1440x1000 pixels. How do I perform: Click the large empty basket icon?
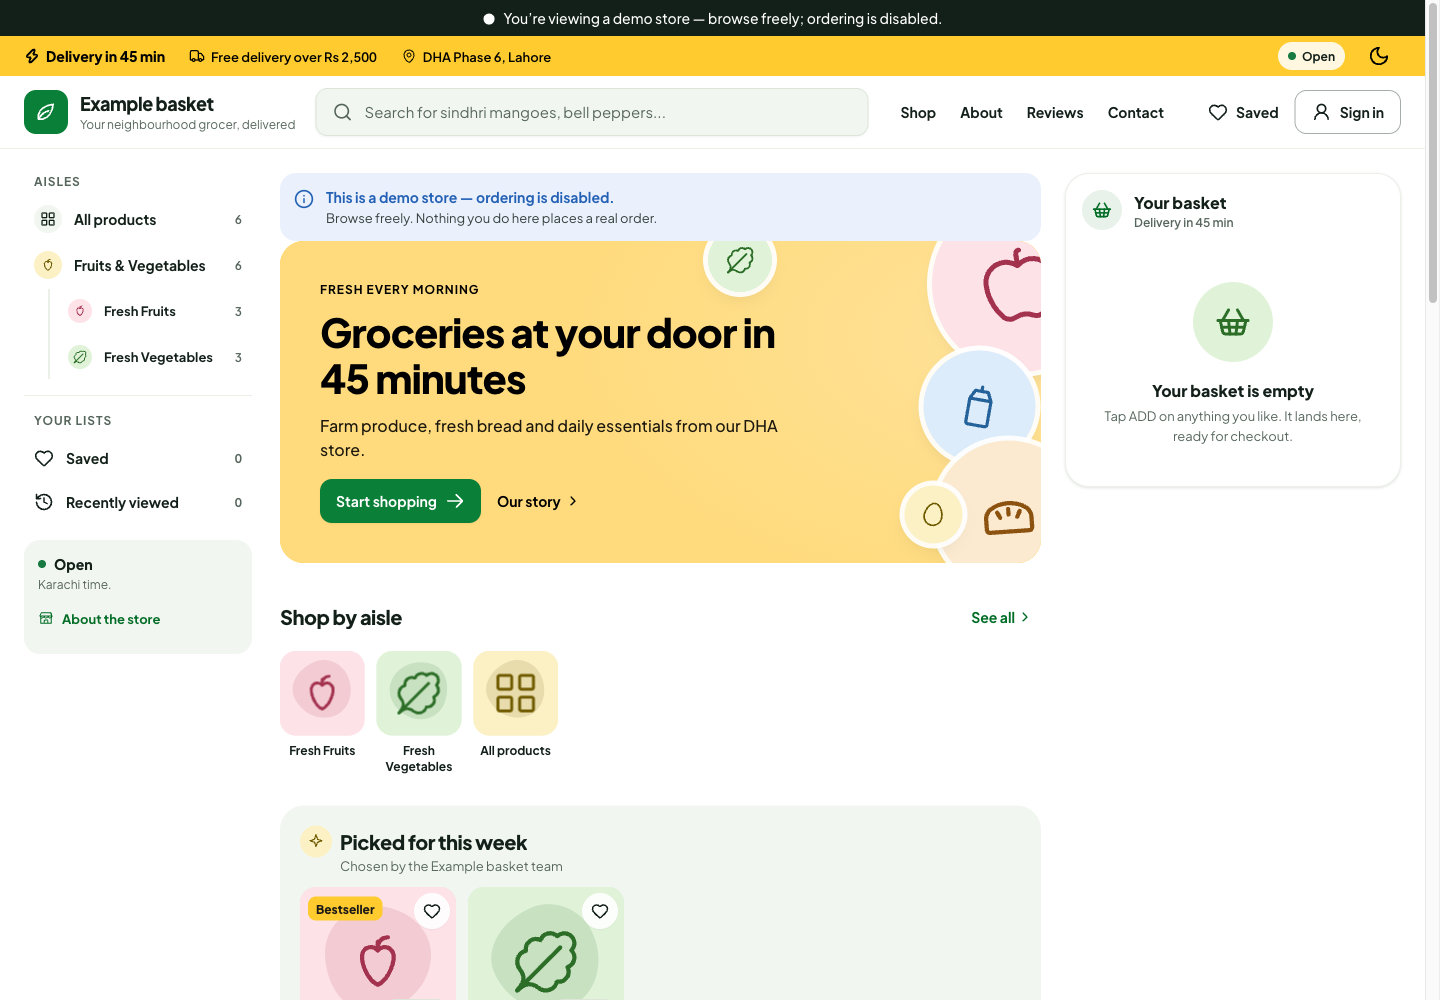coord(1233,322)
